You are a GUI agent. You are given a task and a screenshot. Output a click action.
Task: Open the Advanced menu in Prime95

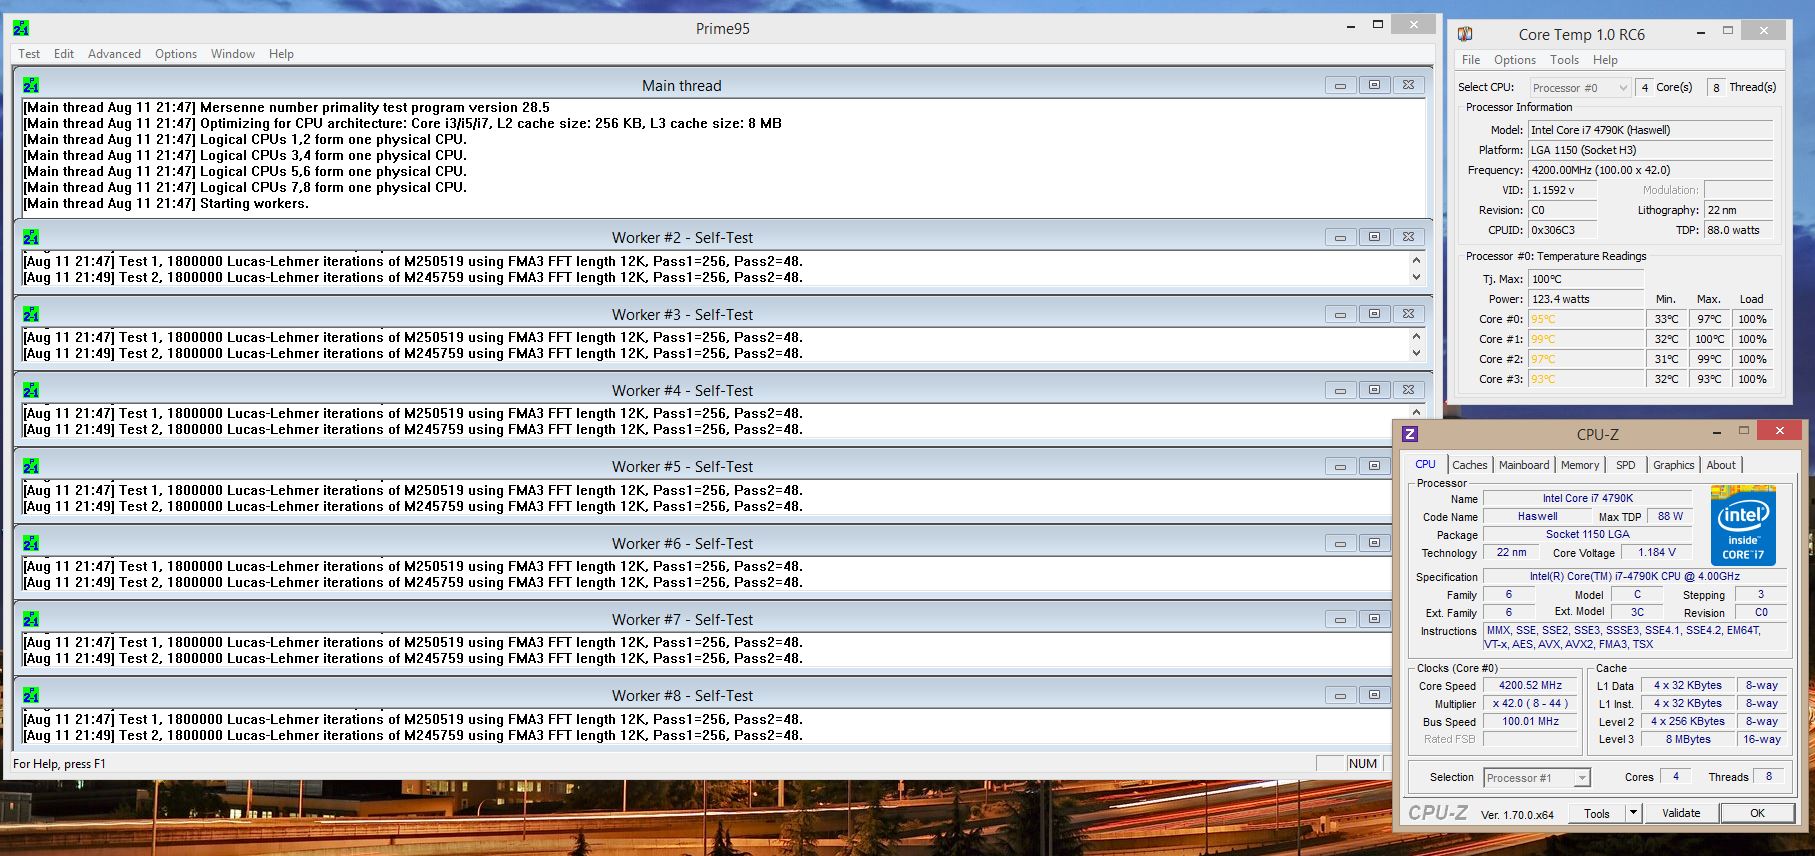114,54
